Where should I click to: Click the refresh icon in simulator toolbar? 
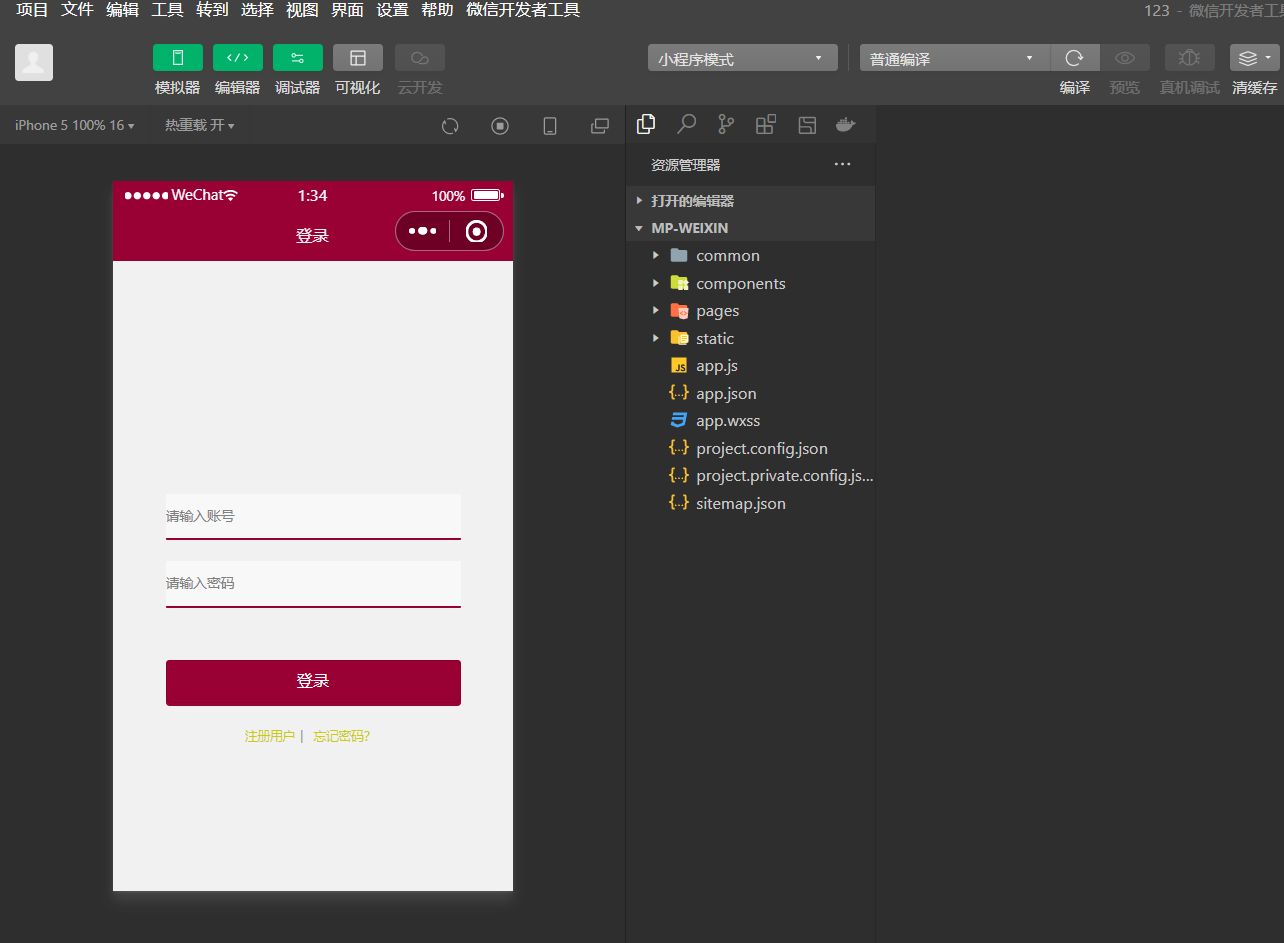450,126
